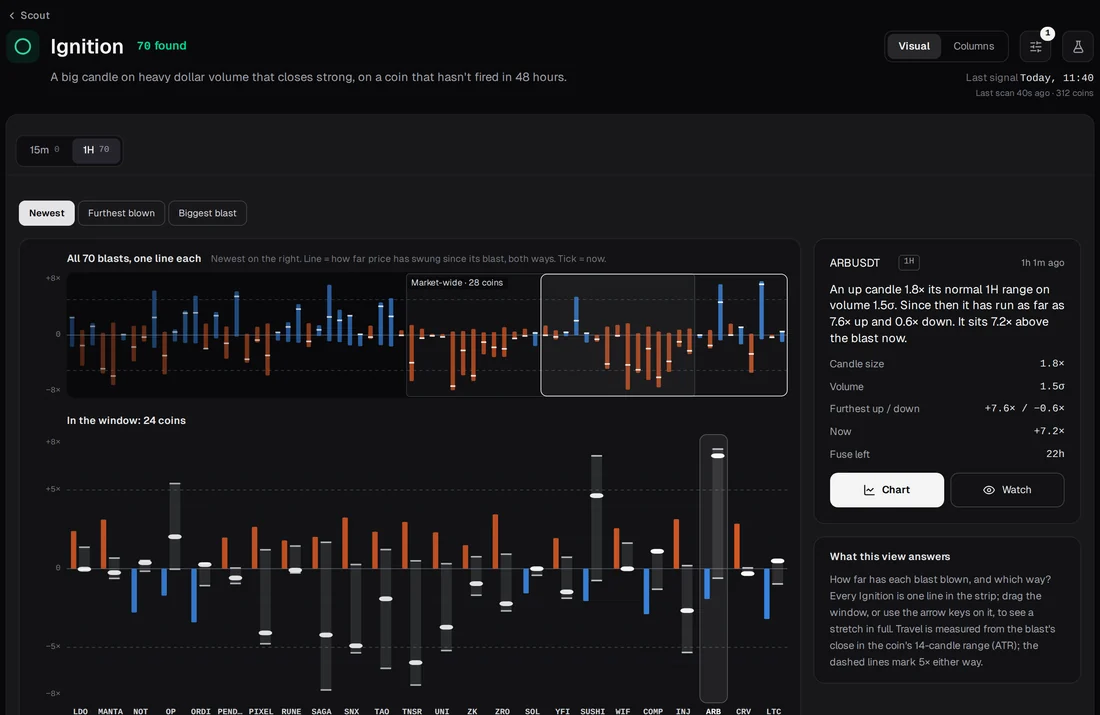This screenshot has width=1100, height=715.
Task: Click the In the window: 24 coins heading
Action: [x=126, y=420]
